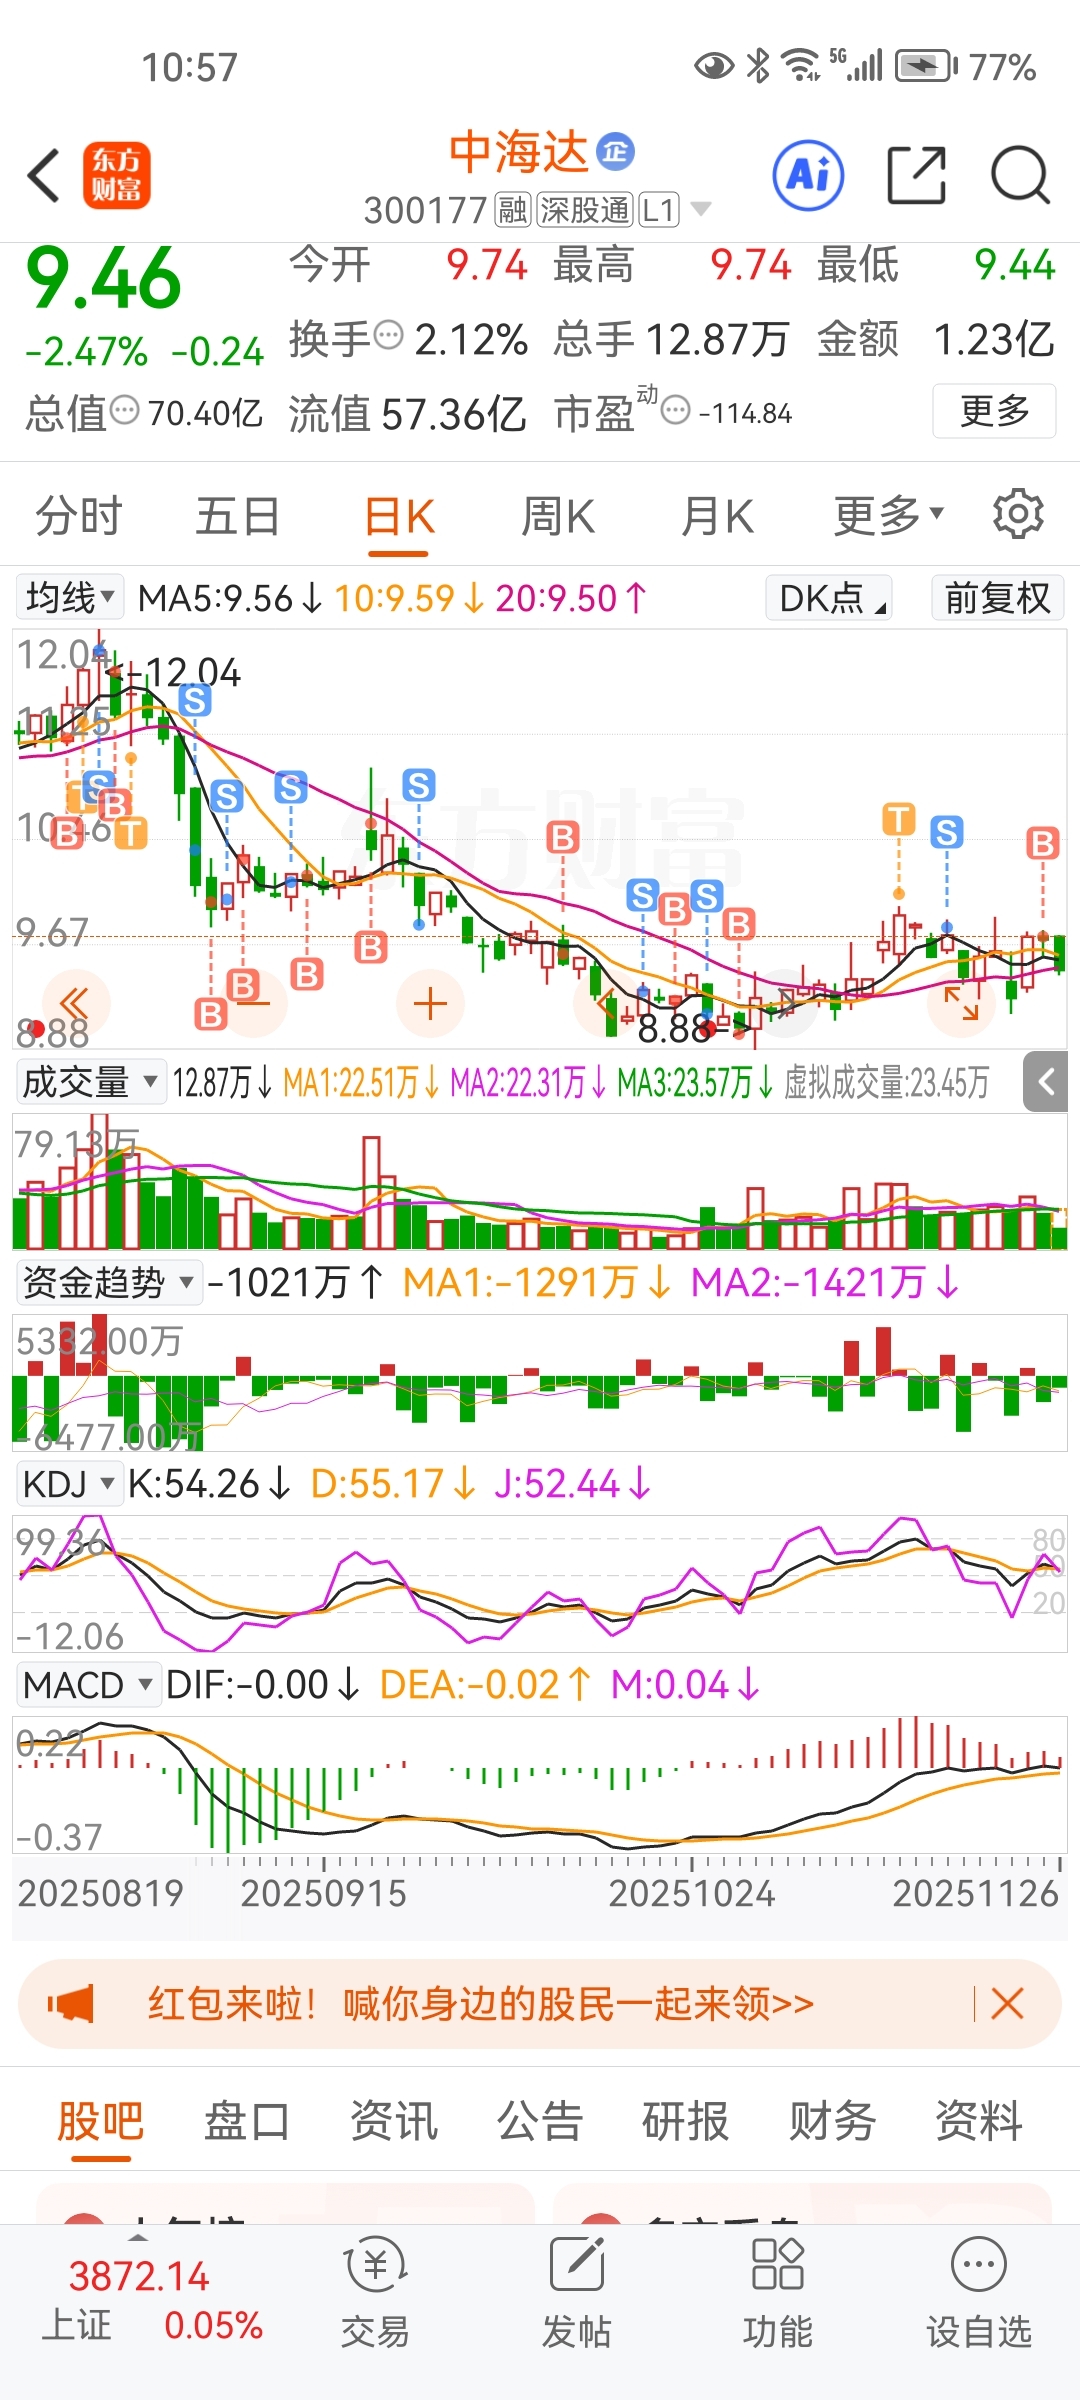This screenshot has width=1080, height=2400.
Task: Switch to 月K chart tab
Action: pos(717,517)
